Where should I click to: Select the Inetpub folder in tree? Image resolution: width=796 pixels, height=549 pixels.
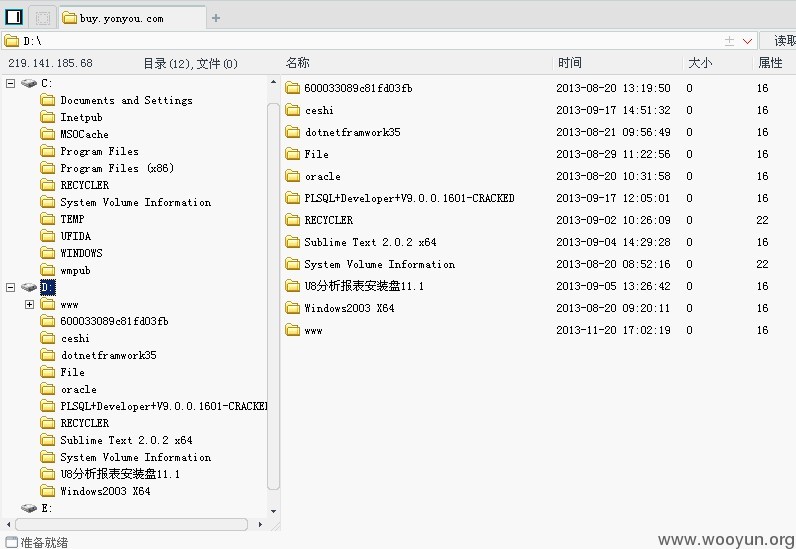point(81,117)
